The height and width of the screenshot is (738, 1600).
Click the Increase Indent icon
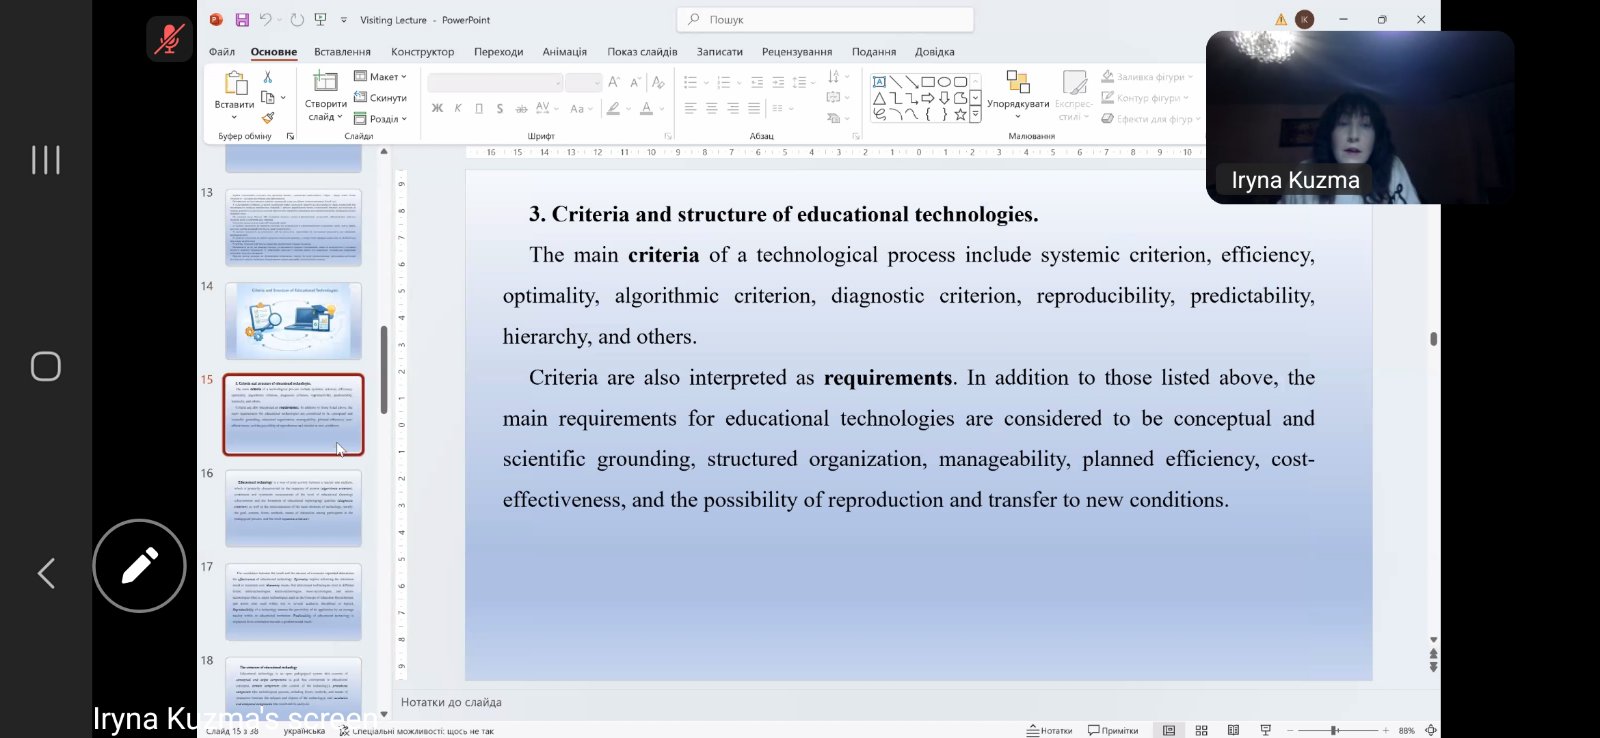point(778,82)
